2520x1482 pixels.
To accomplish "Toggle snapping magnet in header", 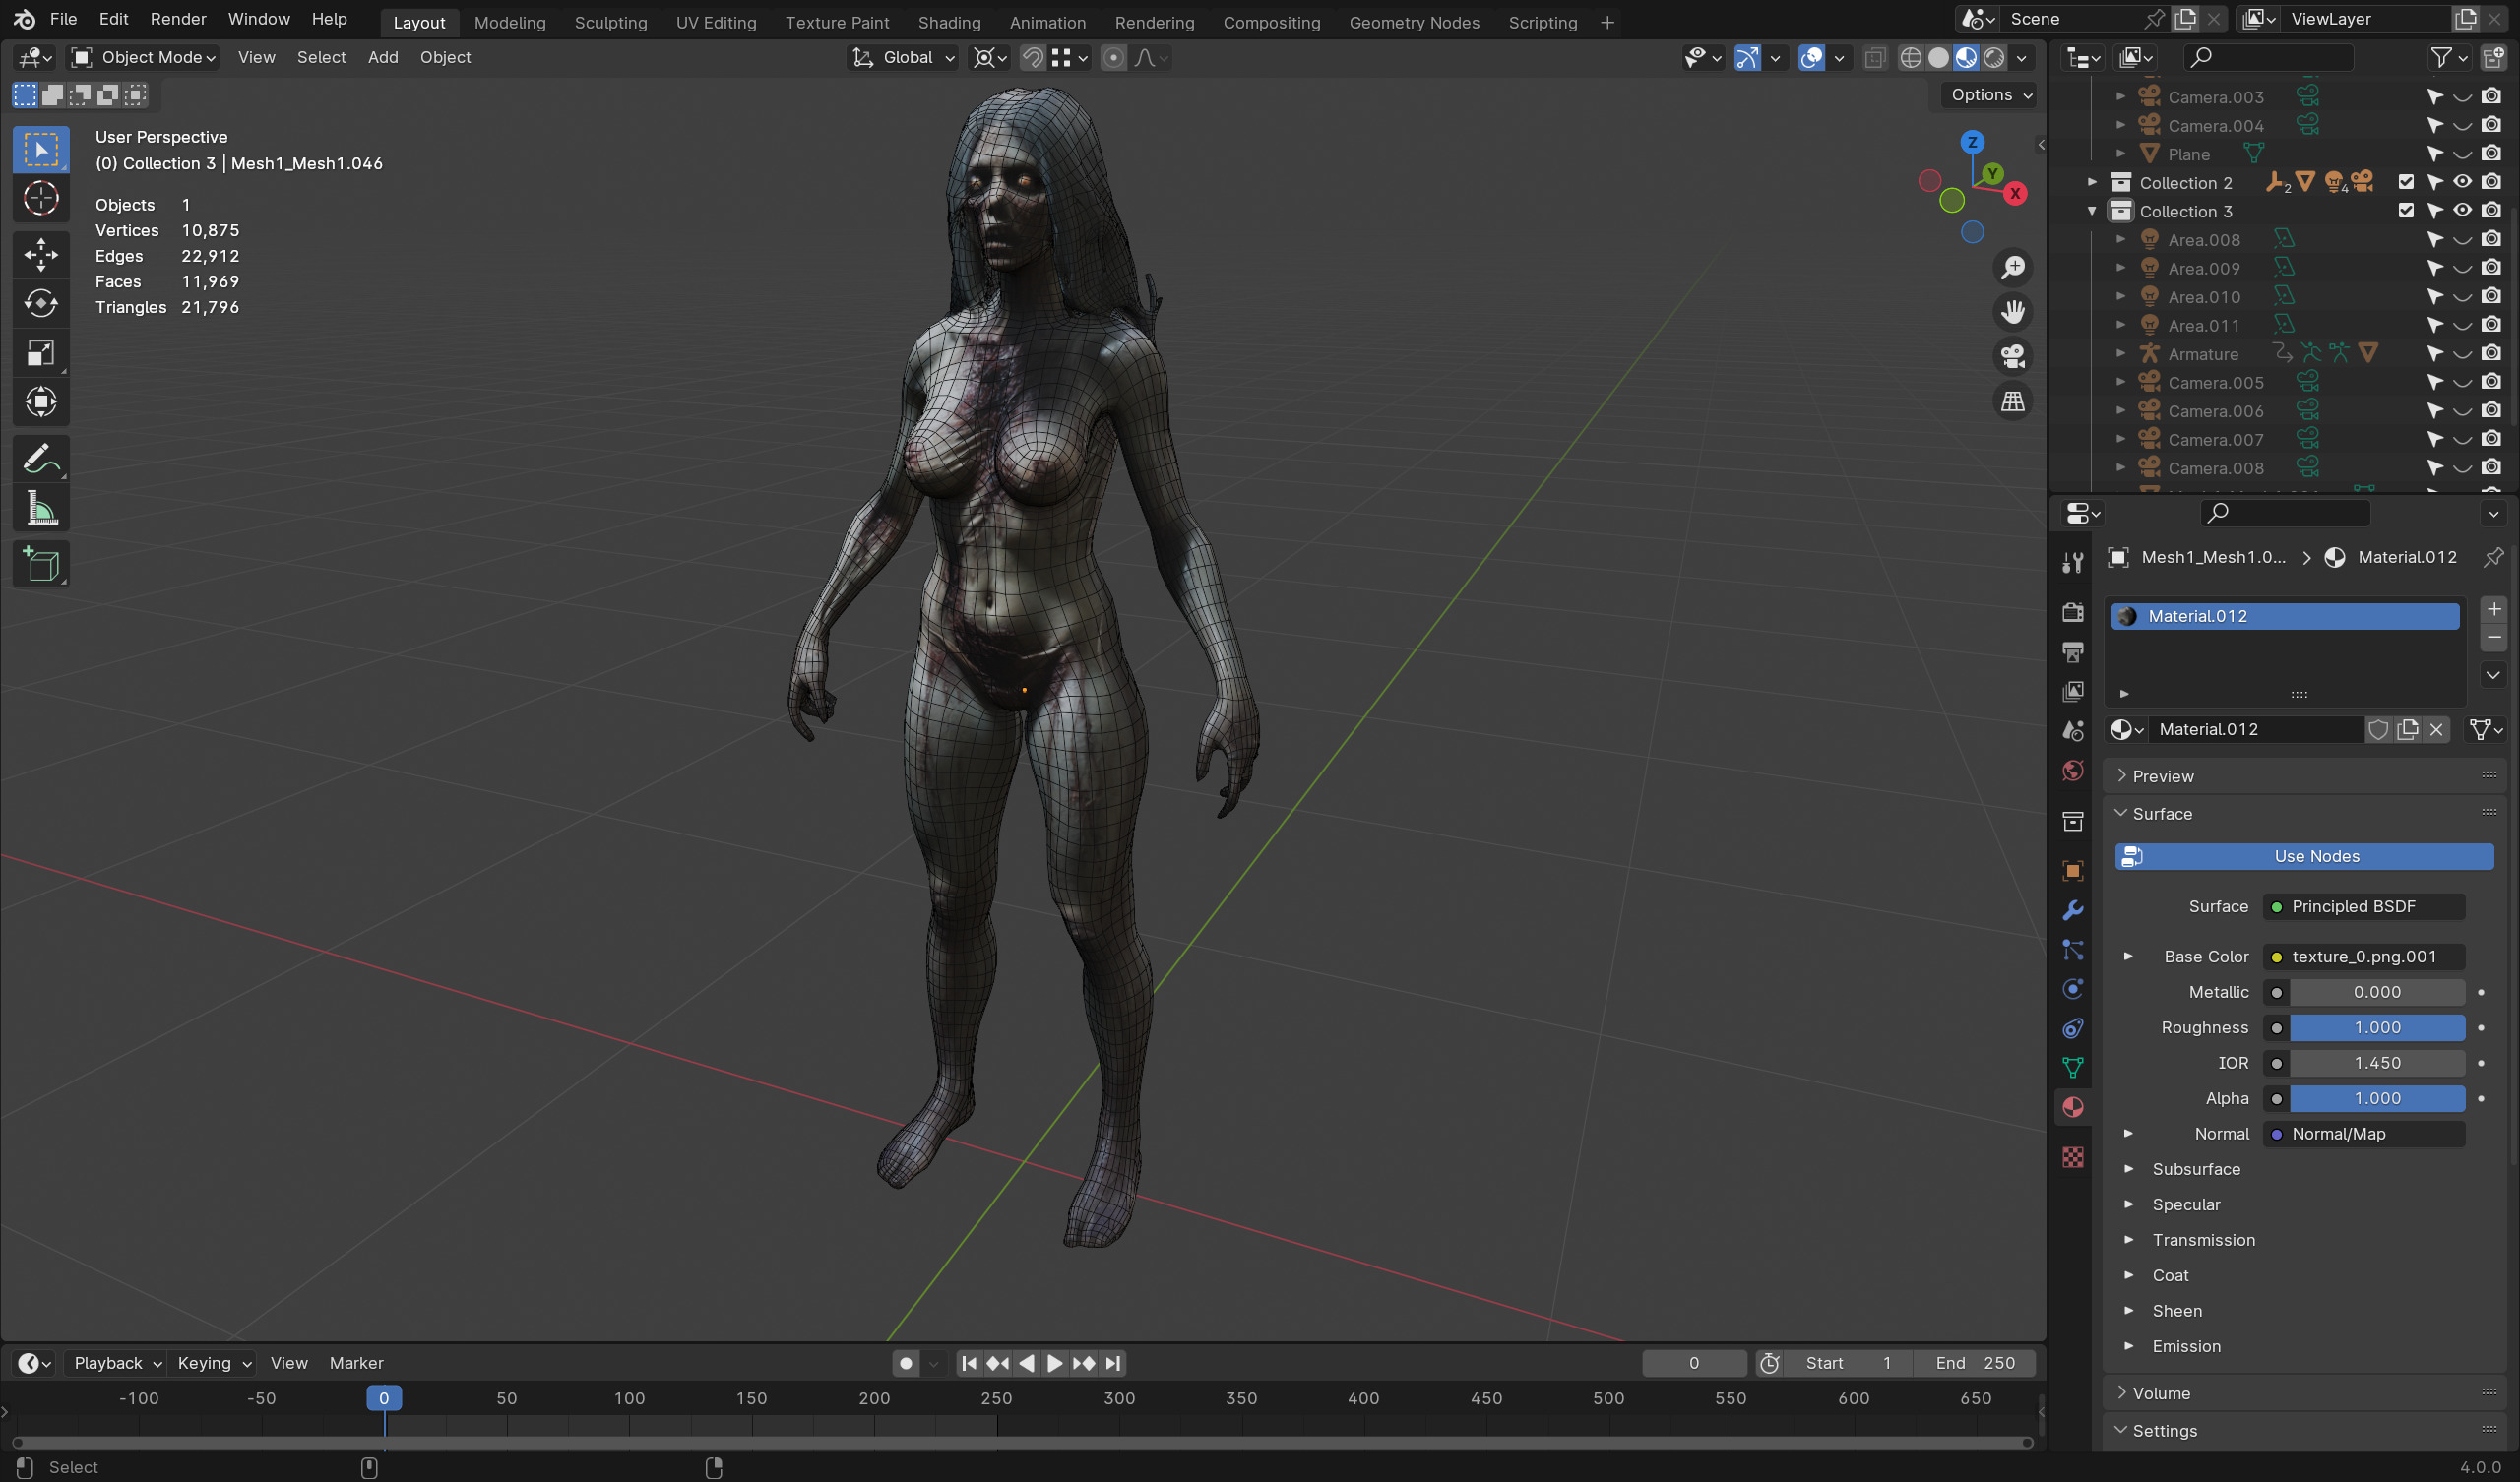I will pos(1032,58).
